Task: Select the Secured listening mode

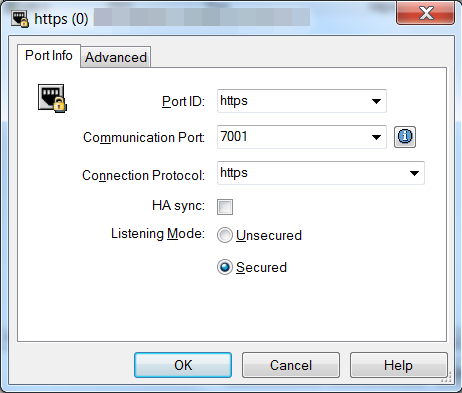Action: point(225,267)
